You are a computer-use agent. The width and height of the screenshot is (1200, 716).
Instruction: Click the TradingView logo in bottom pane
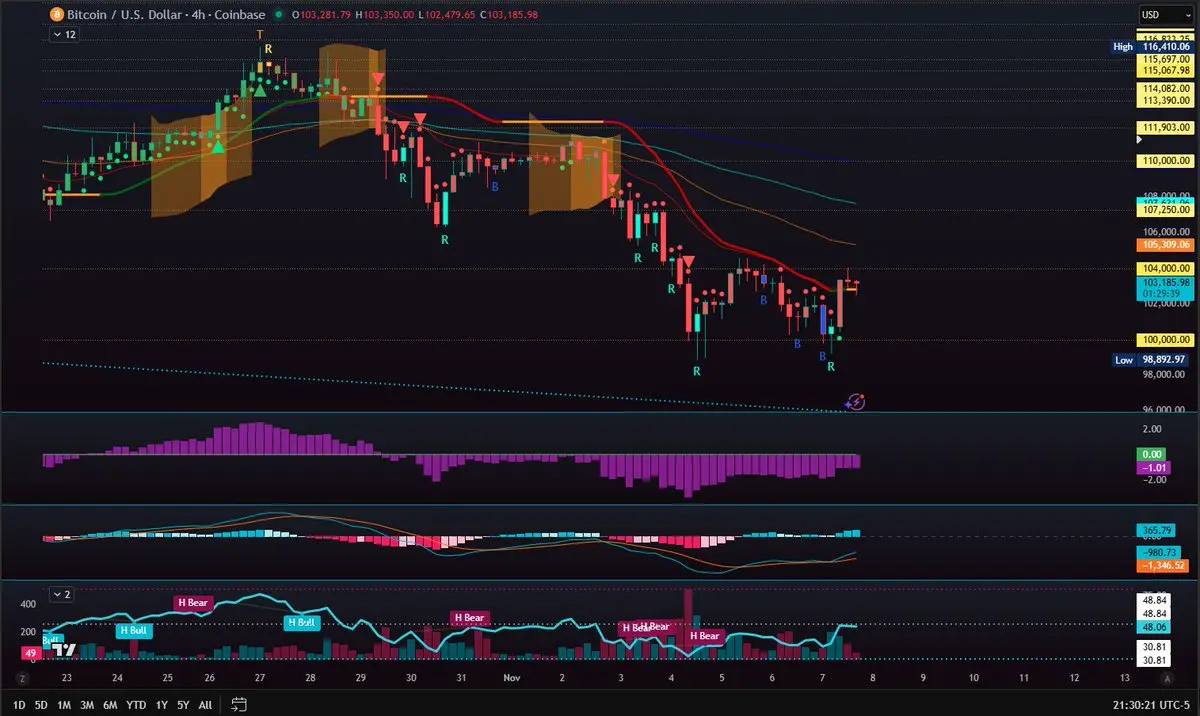[x=64, y=648]
